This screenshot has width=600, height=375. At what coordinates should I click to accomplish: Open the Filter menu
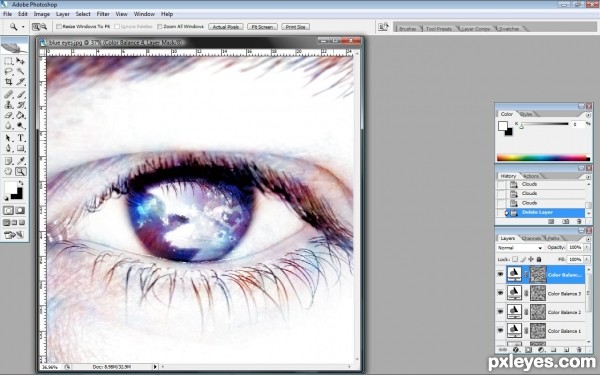[x=103, y=14]
